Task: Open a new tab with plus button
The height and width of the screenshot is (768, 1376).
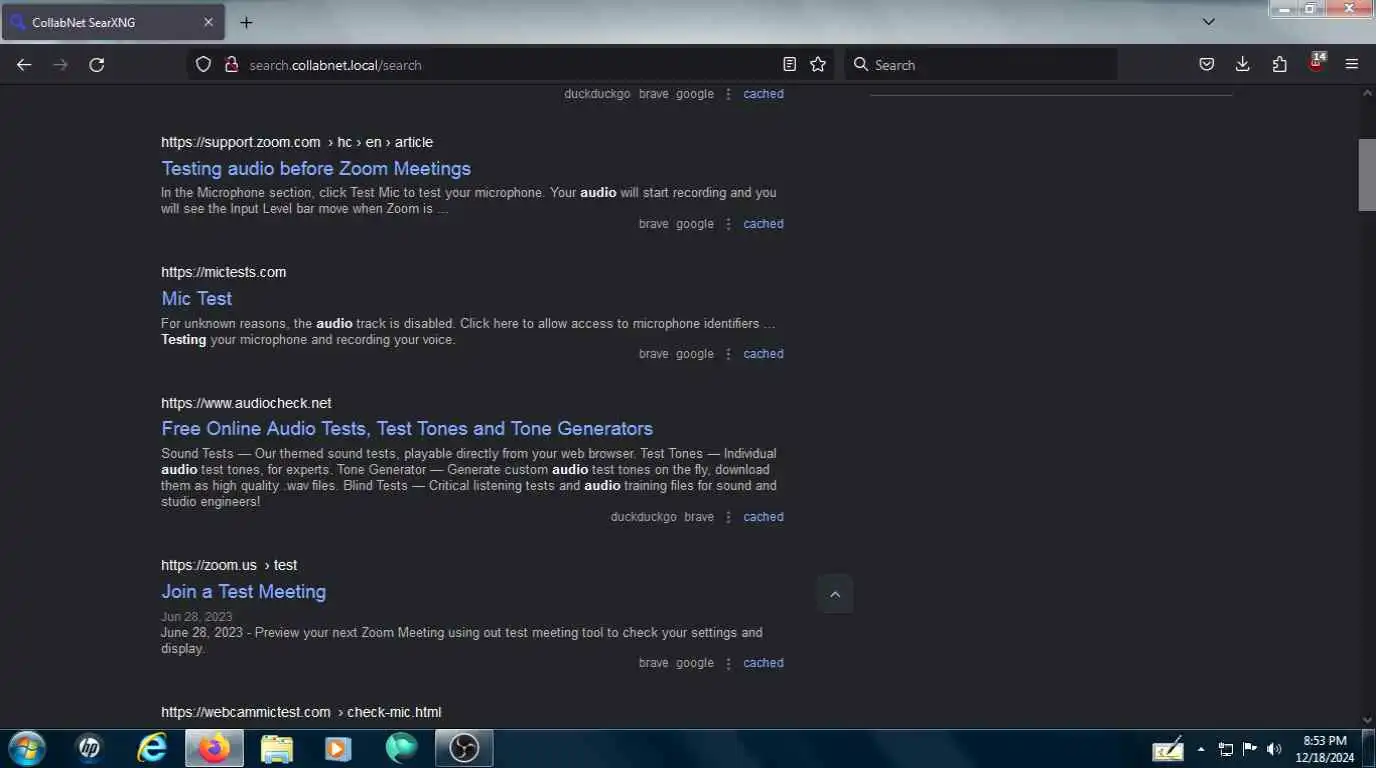Action: click(246, 22)
